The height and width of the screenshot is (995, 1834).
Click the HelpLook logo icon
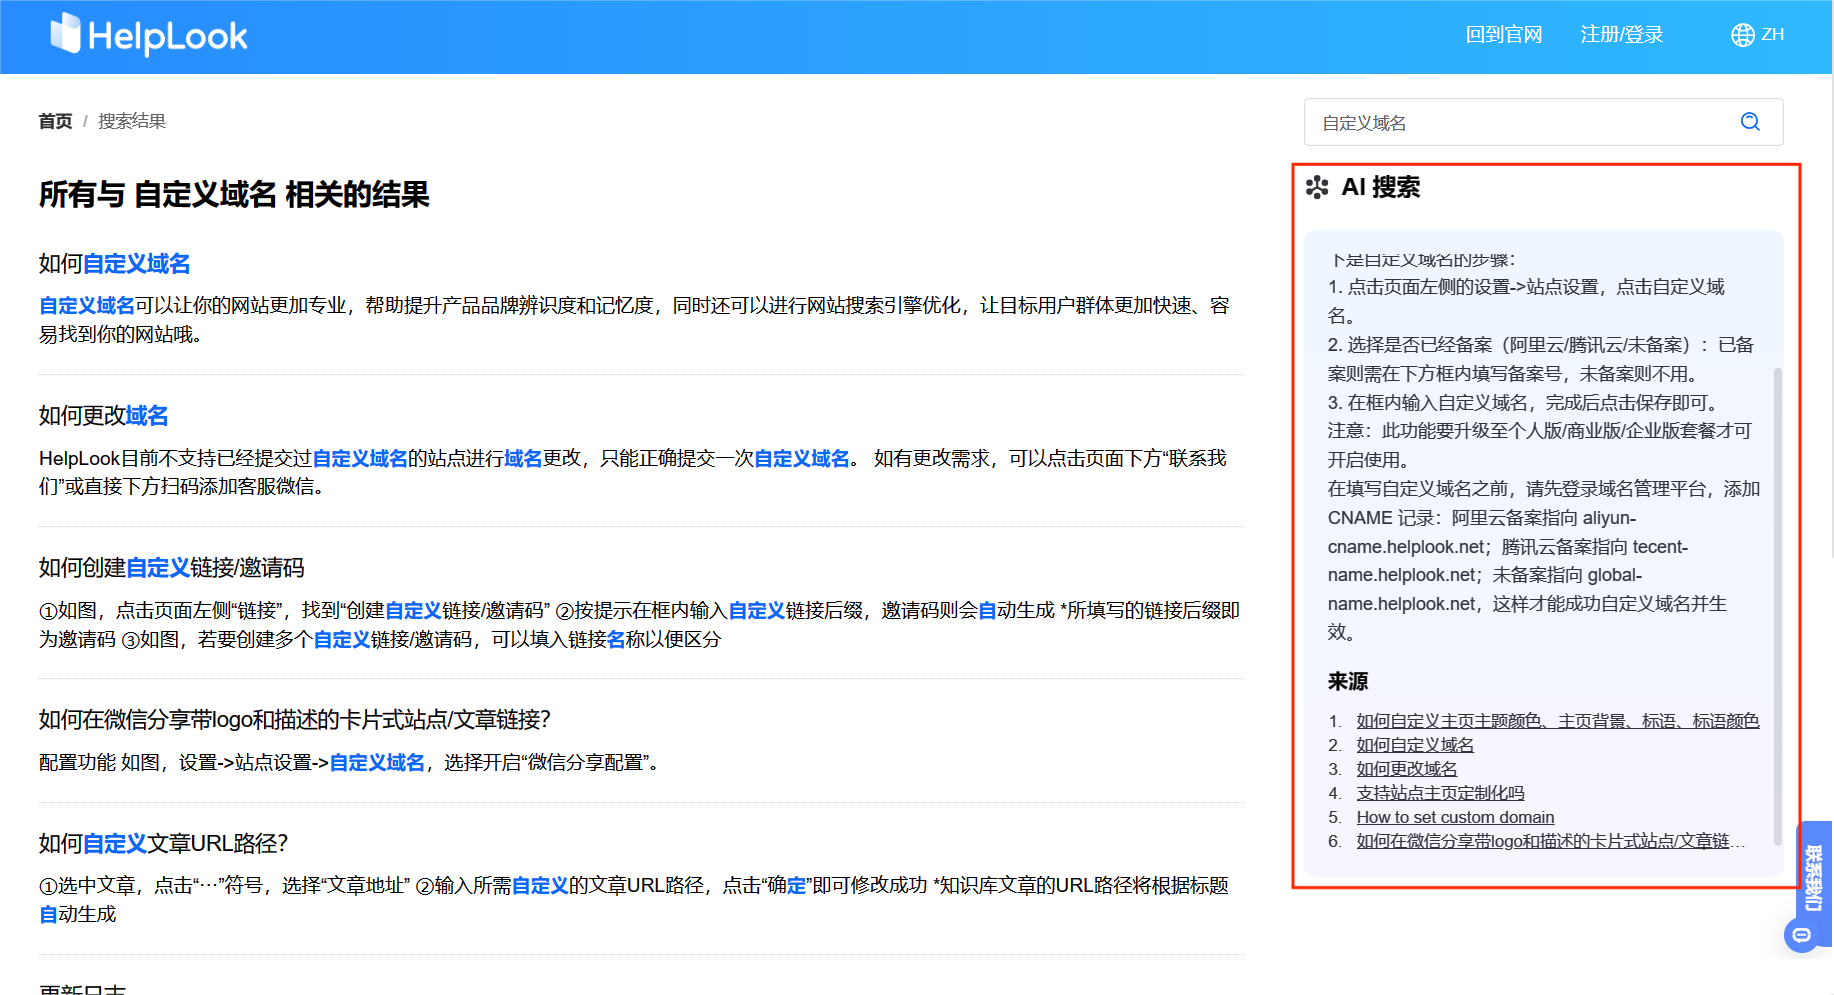[66, 34]
